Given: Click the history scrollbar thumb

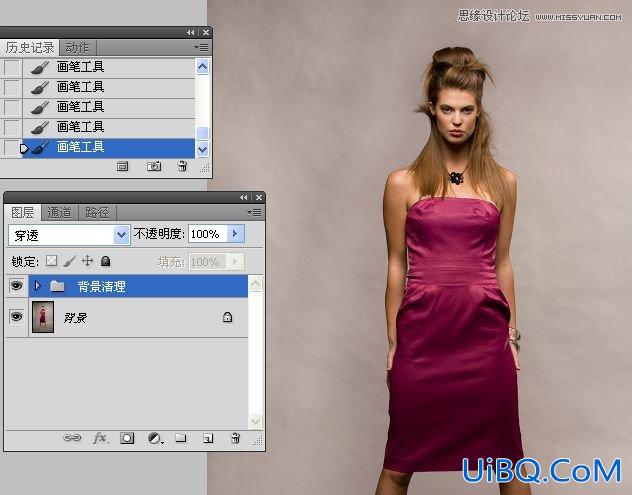Looking at the screenshot, I should click(202, 133).
